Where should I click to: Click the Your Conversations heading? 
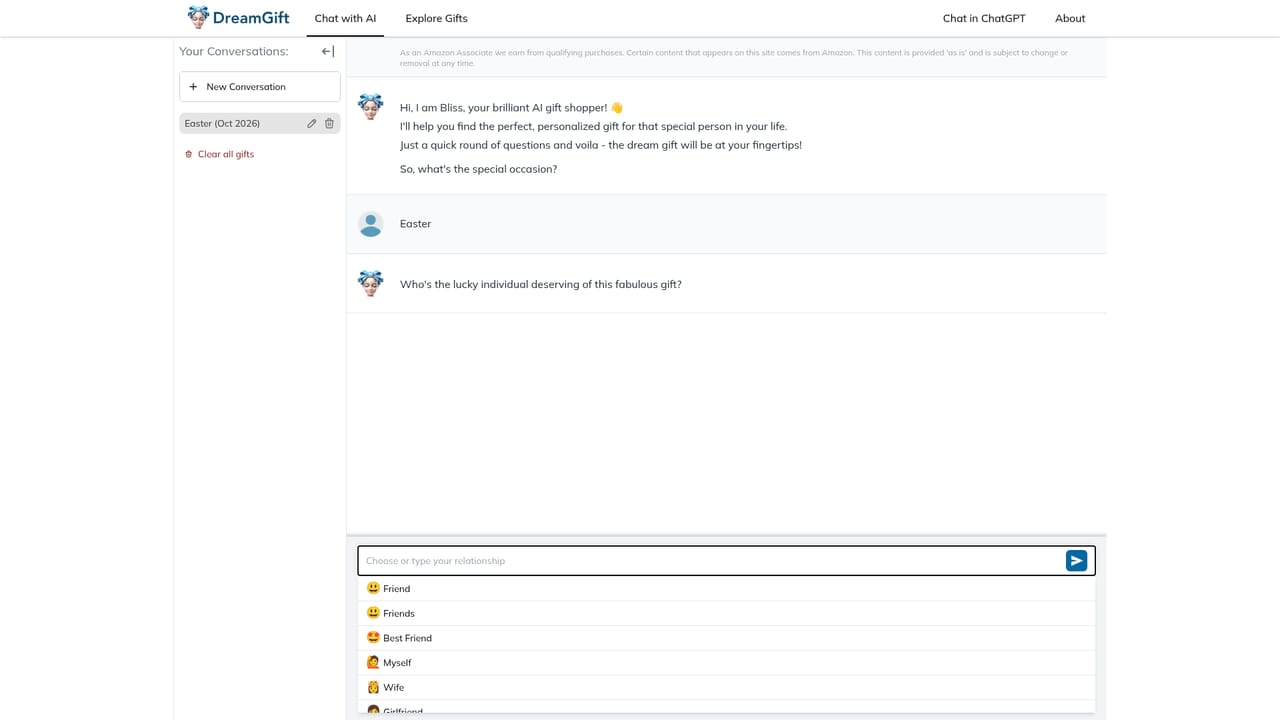234,52
